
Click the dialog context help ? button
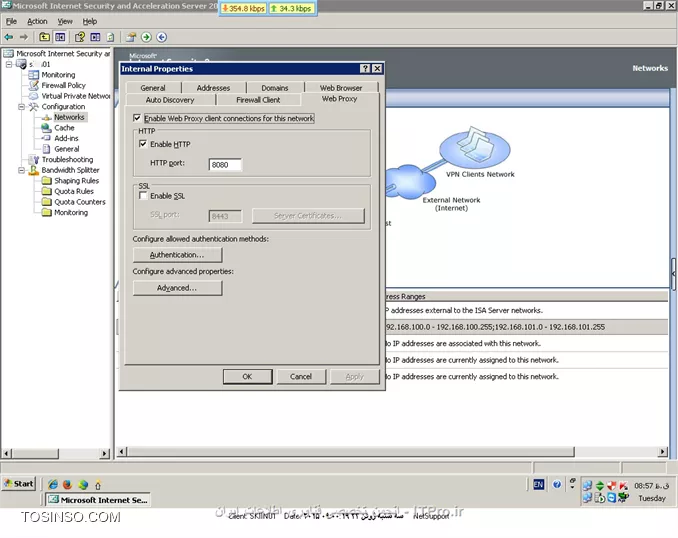pyautogui.click(x=365, y=68)
